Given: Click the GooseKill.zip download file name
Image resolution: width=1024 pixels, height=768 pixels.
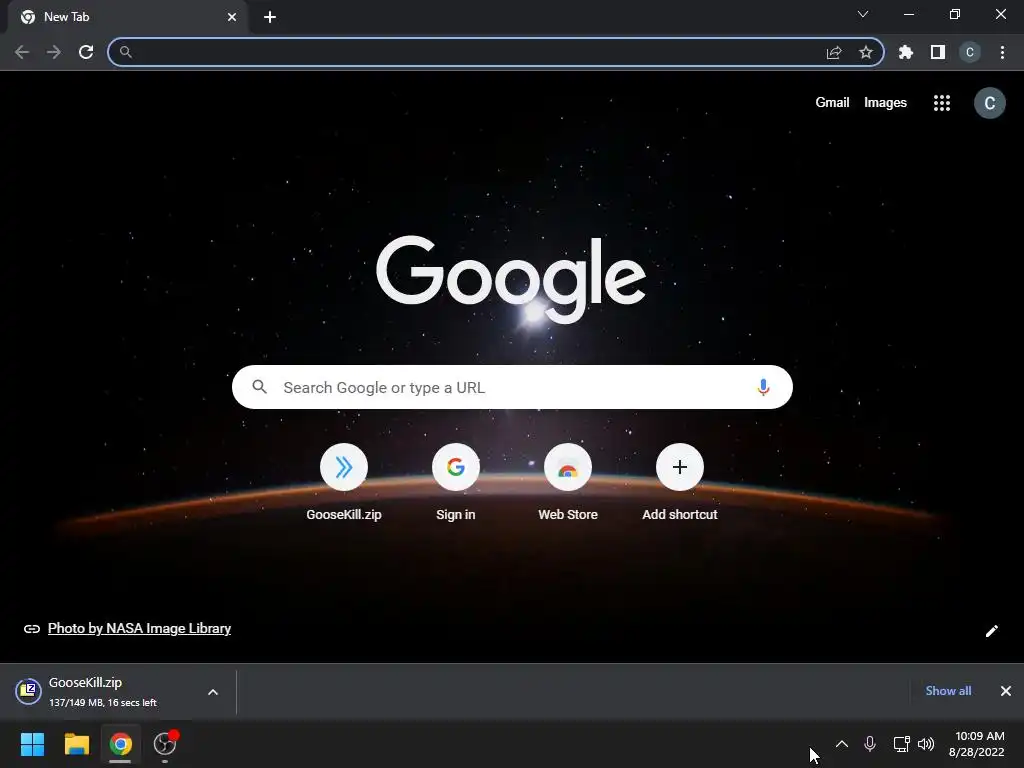Looking at the screenshot, I should pos(86,682).
